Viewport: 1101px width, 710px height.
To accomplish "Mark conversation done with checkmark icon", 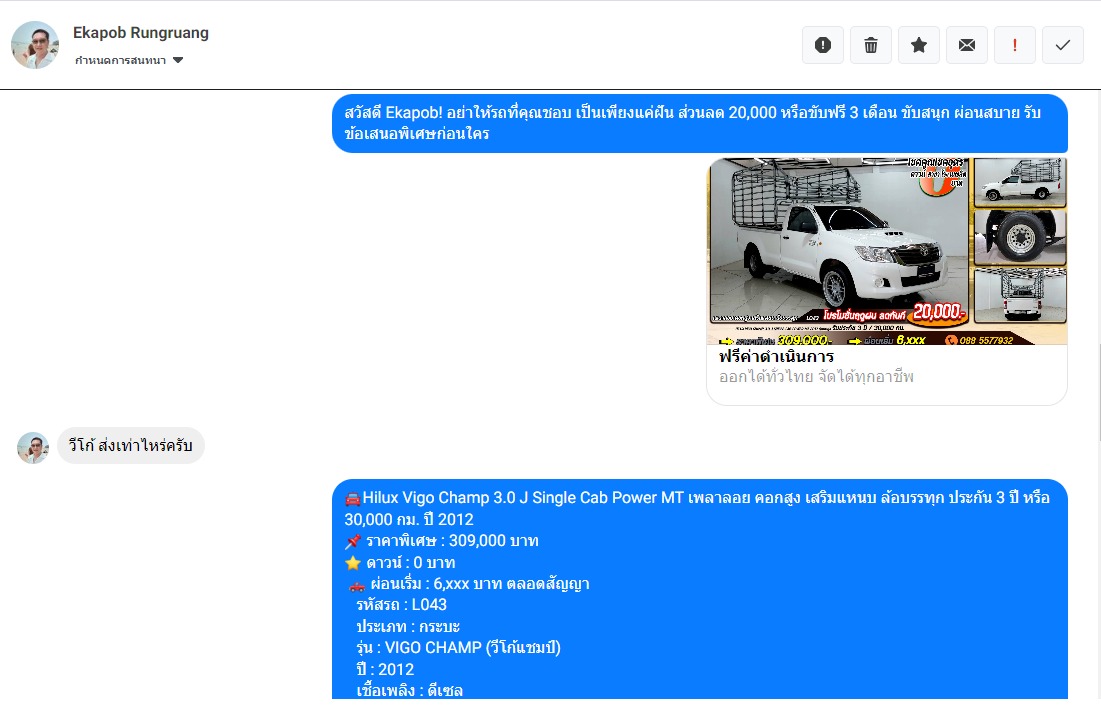I will (1063, 45).
